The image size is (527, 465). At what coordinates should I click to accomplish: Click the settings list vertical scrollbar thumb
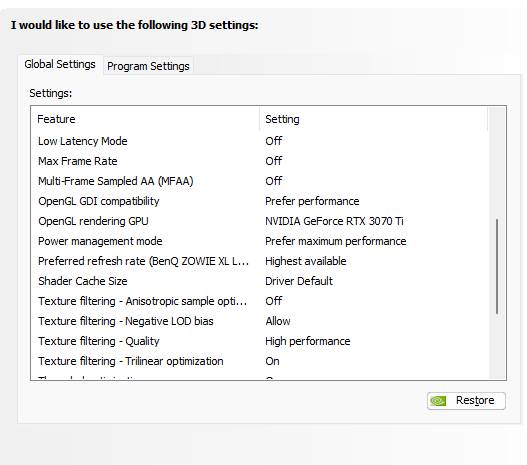497,267
